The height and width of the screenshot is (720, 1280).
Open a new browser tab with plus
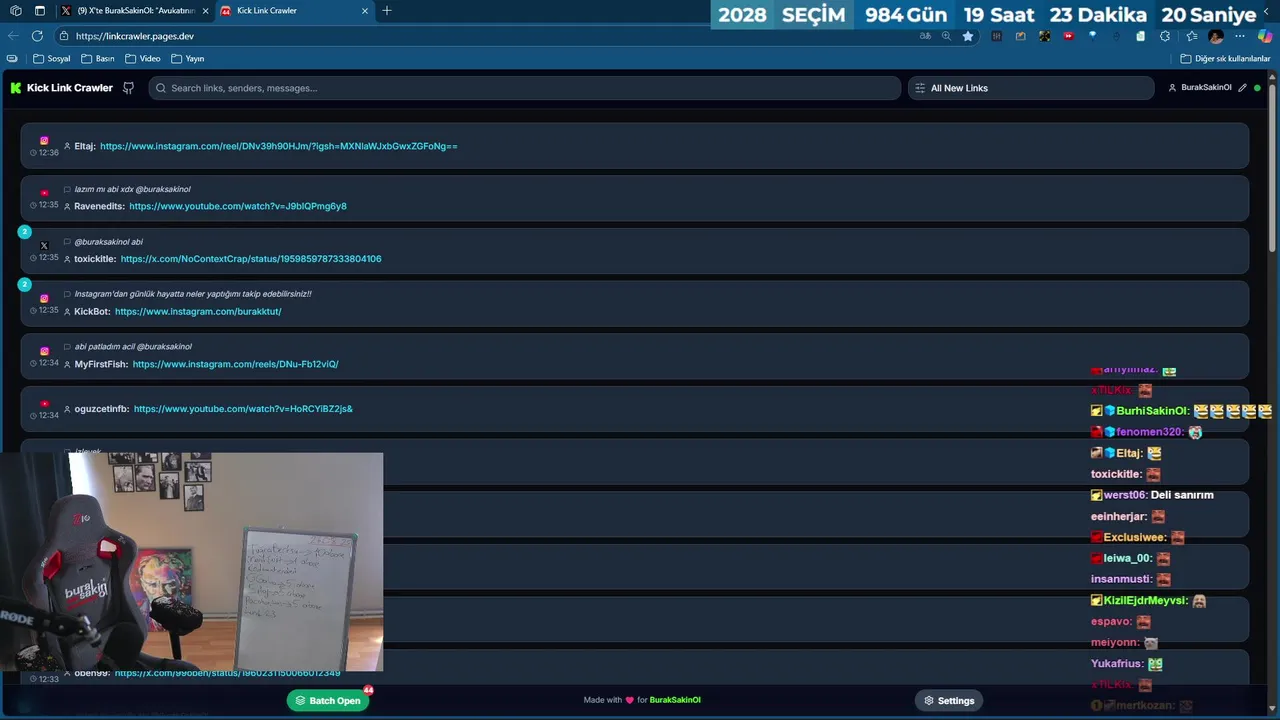tap(387, 11)
